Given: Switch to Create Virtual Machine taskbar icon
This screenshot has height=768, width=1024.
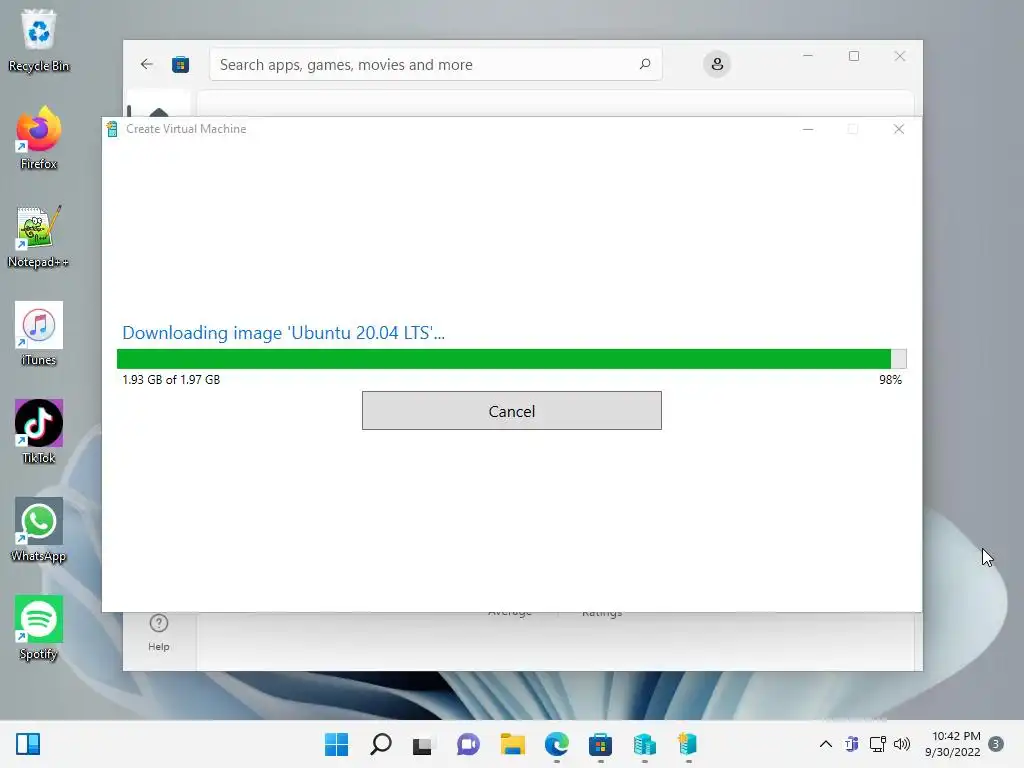Looking at the screenshot, I should (688, 744).
